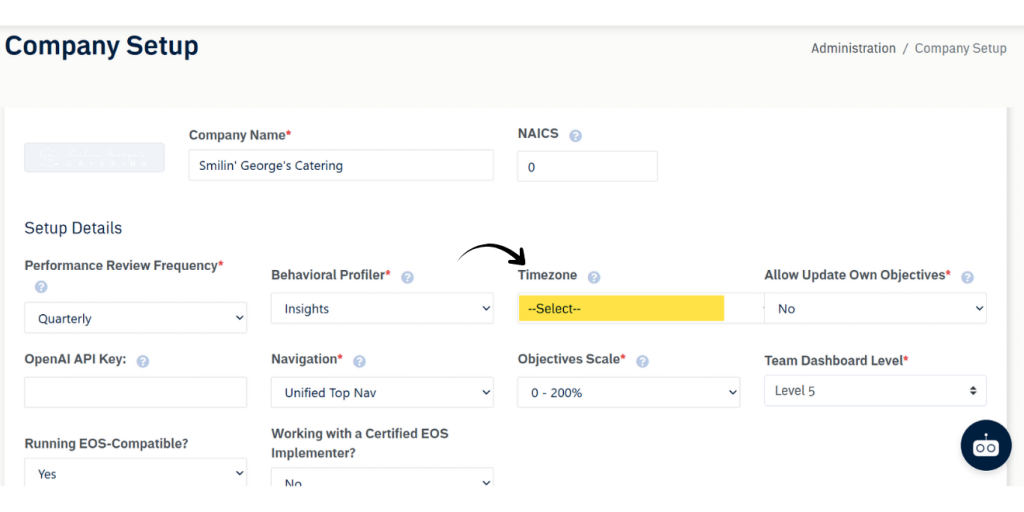The image size is (1024, 512).
Task: Expand the Performance Review Frequency Quarterly dropdown
Action: [135, 318]
